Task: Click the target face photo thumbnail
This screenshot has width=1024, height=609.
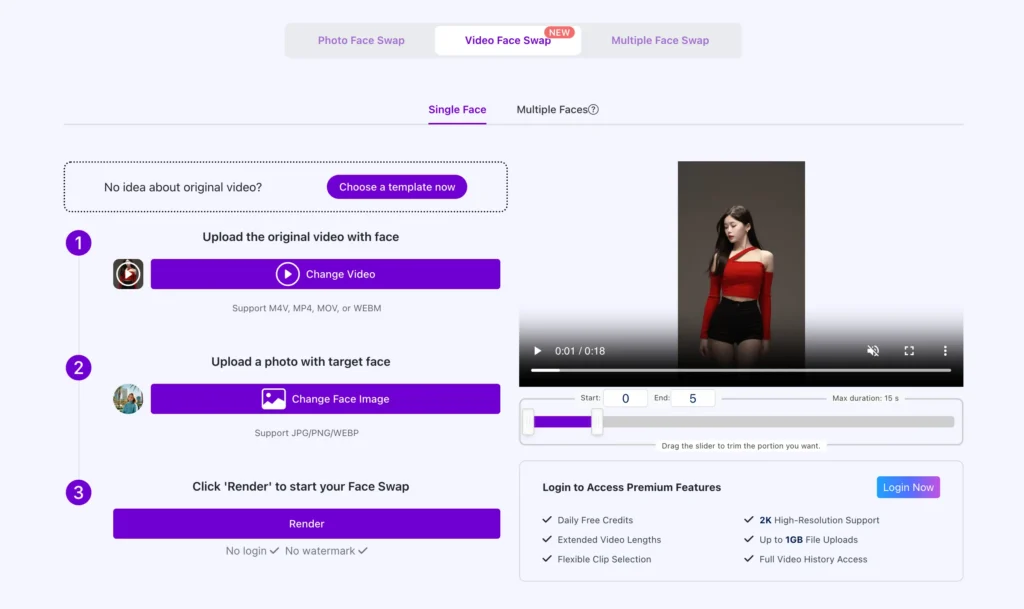Action: click(128, 399)
